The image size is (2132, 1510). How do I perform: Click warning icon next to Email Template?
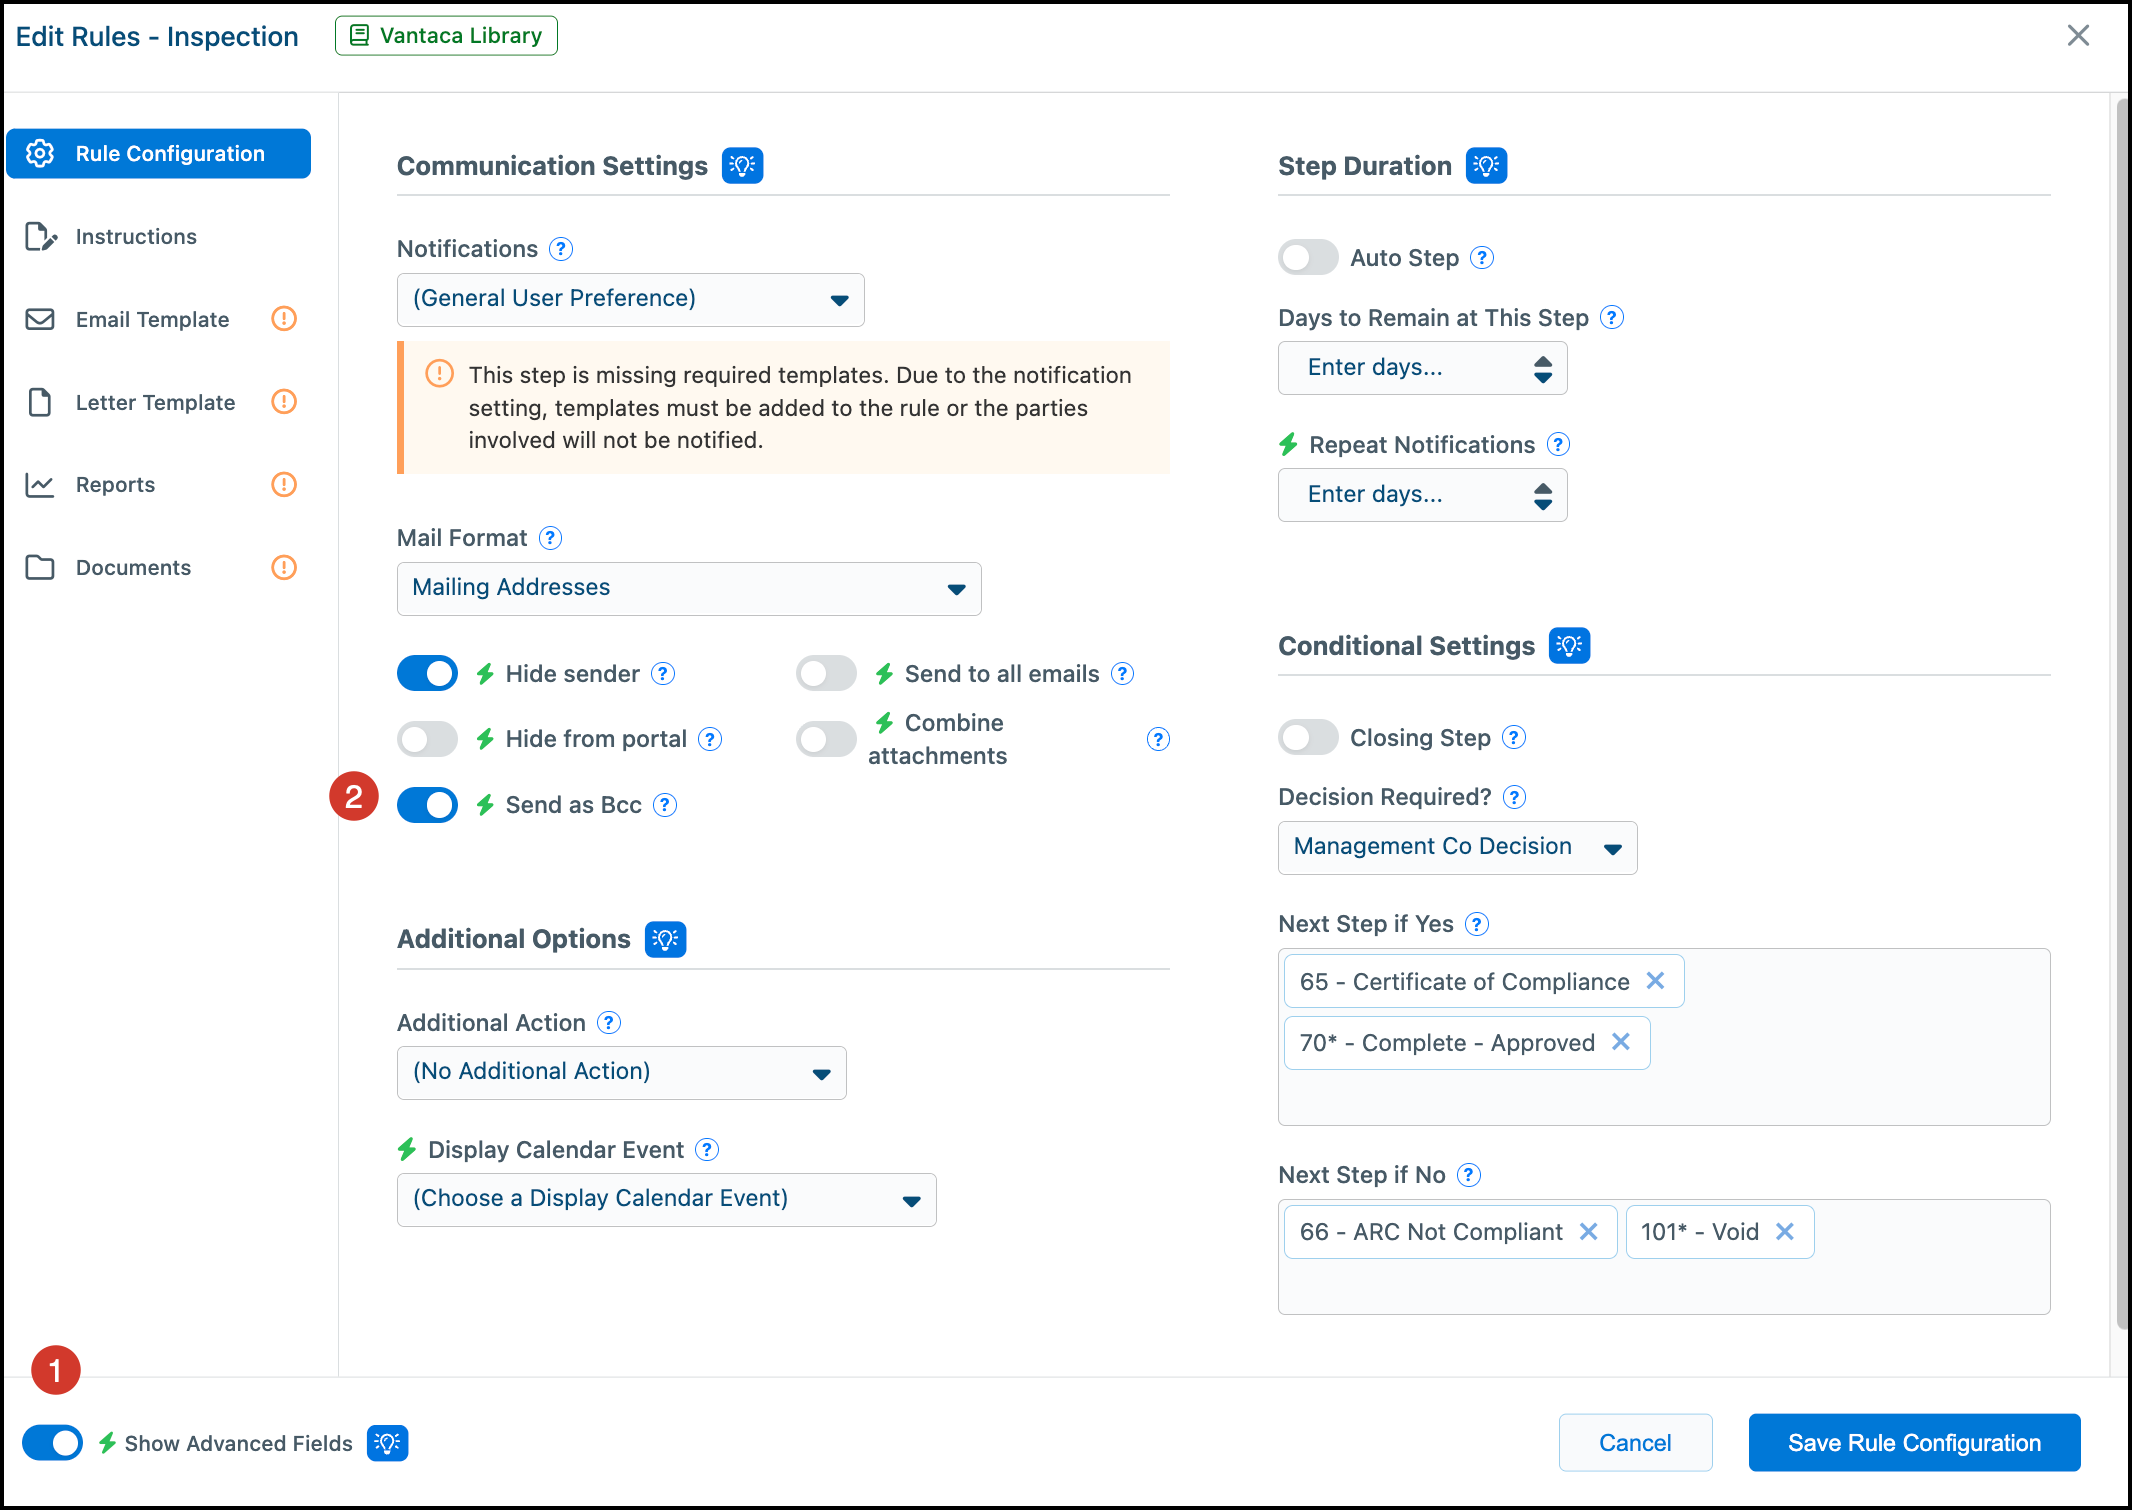pos(284,319)
